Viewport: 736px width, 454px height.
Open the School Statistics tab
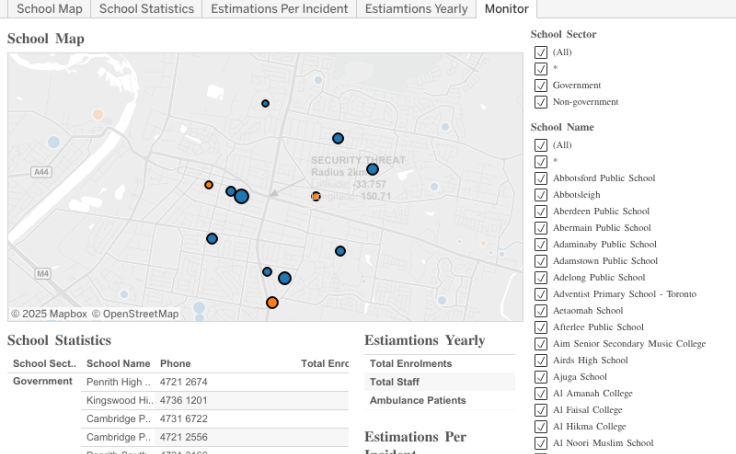point(146,9)
